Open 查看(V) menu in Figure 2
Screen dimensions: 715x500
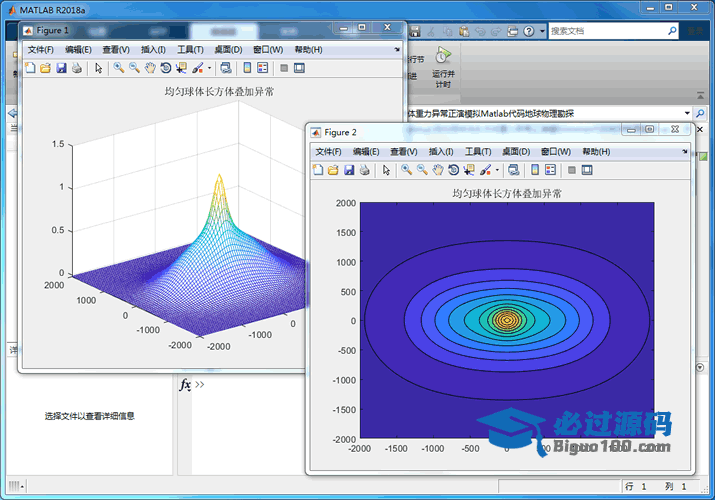click(404, 152)
